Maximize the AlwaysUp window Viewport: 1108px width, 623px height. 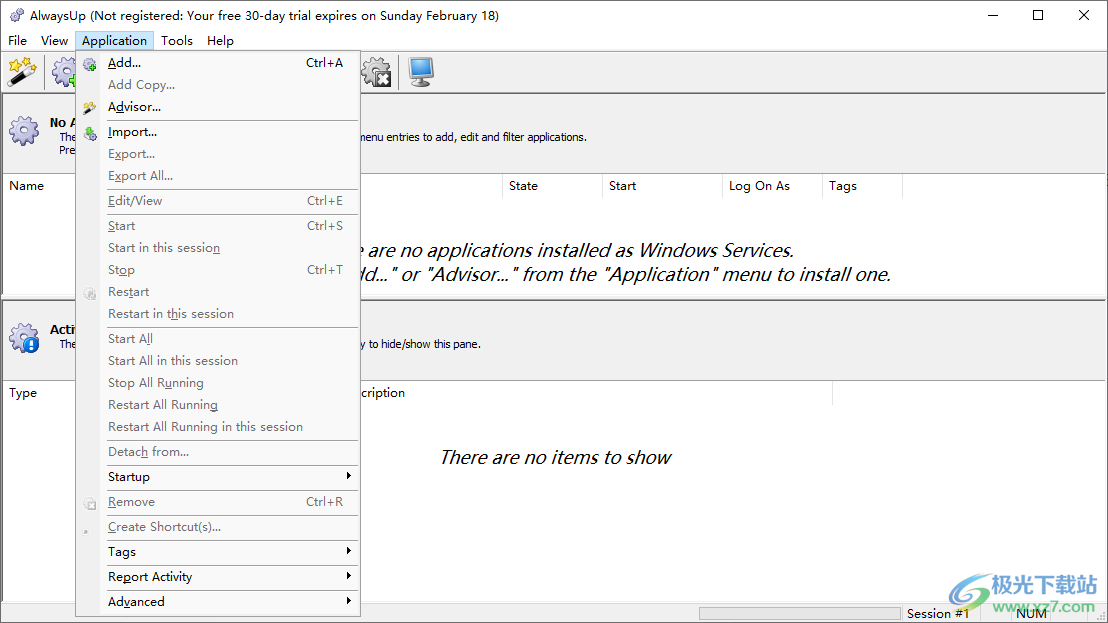tap(1038, 16)
